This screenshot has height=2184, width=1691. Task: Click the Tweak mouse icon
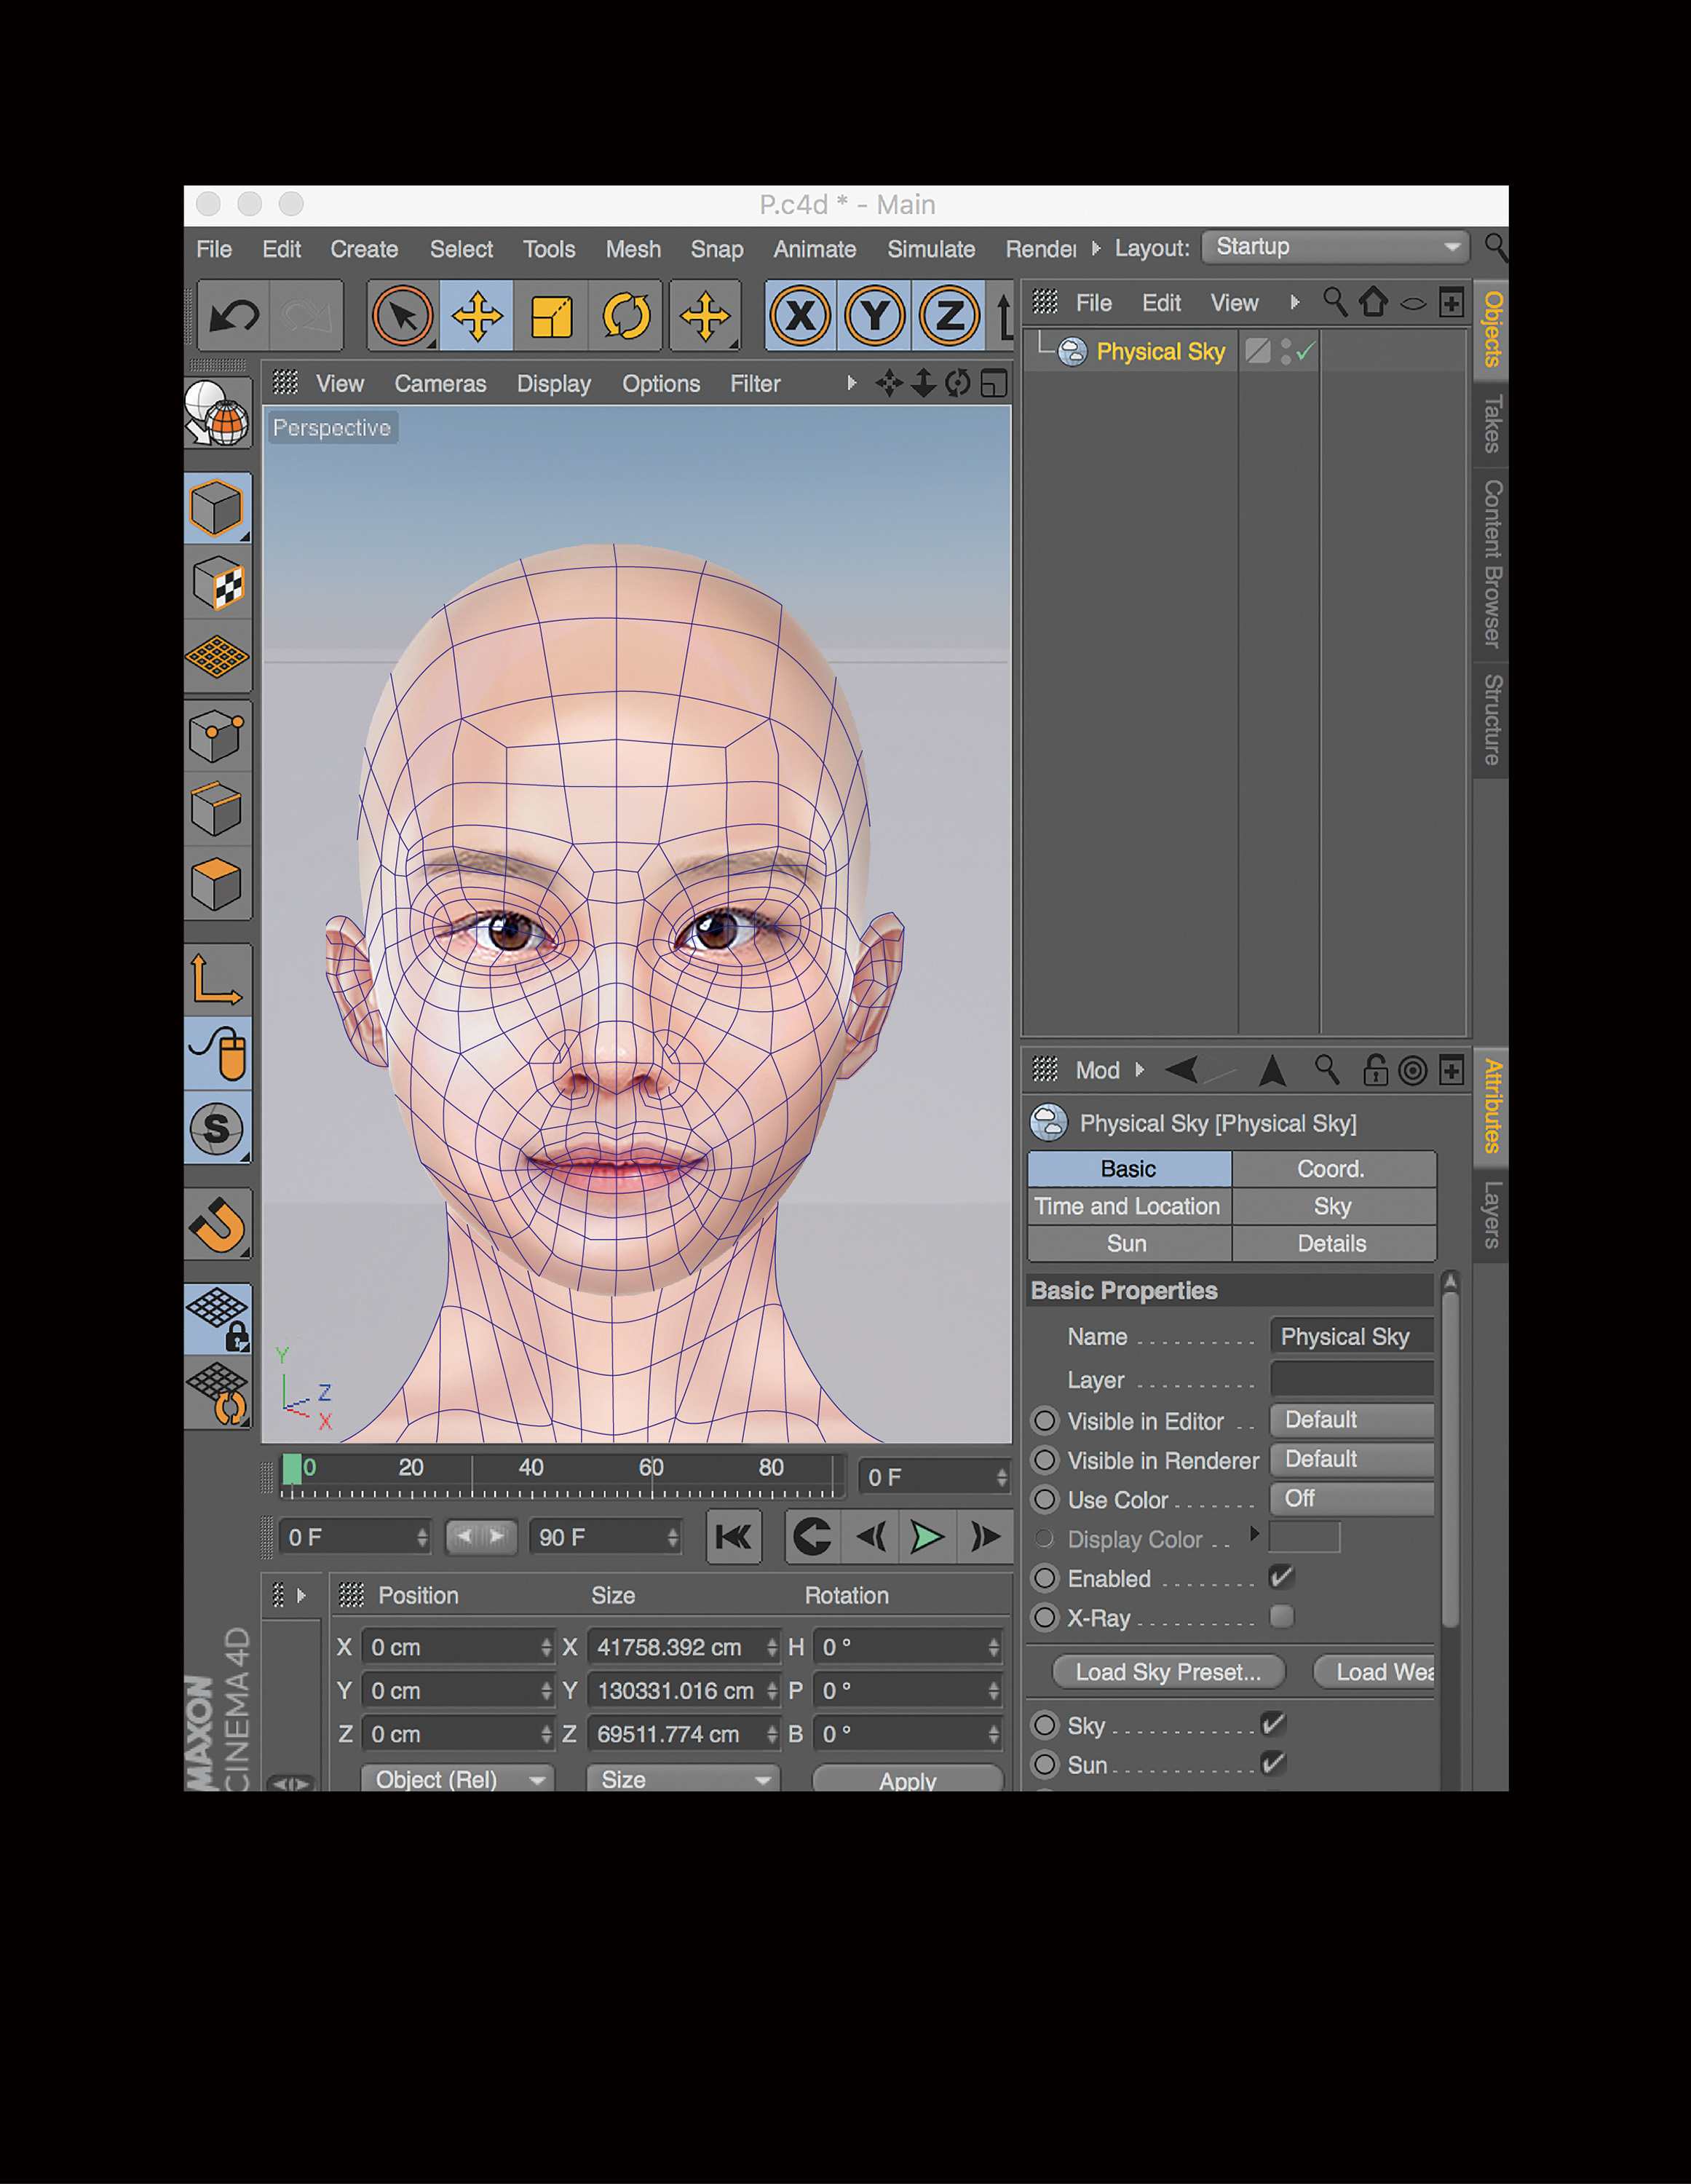pyautogui.click(x=217, y=1054)
